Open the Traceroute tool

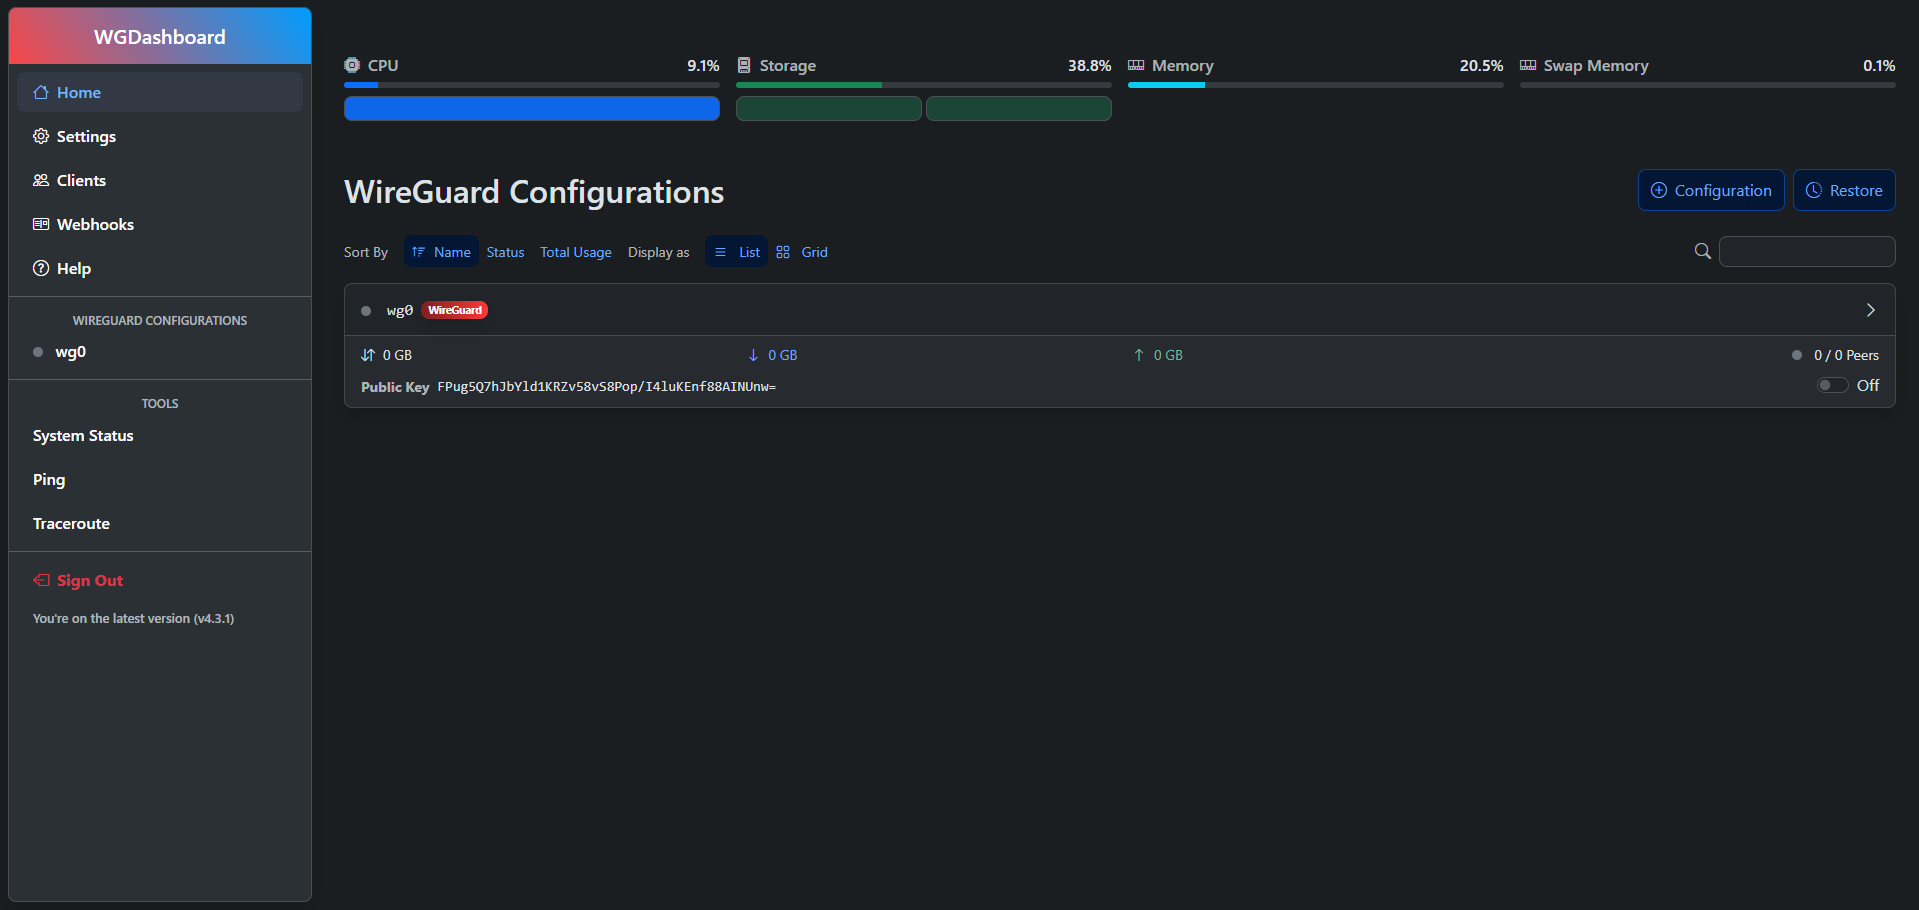coord(160,524)
